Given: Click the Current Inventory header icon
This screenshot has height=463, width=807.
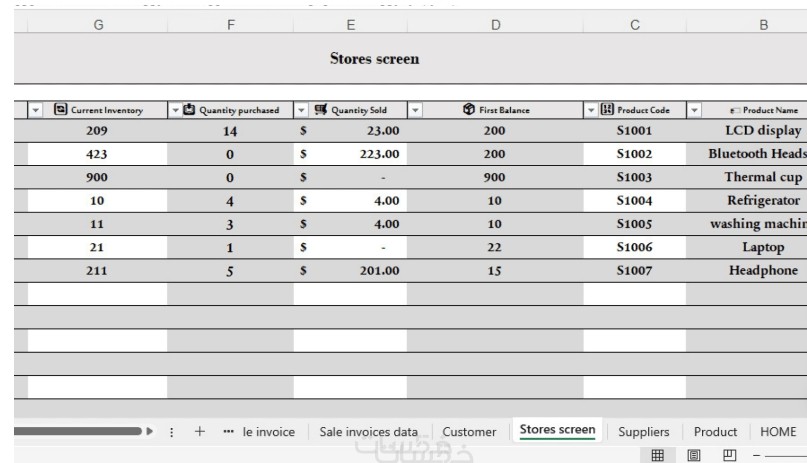Looking at the screenshot, I should pos(61,110).
